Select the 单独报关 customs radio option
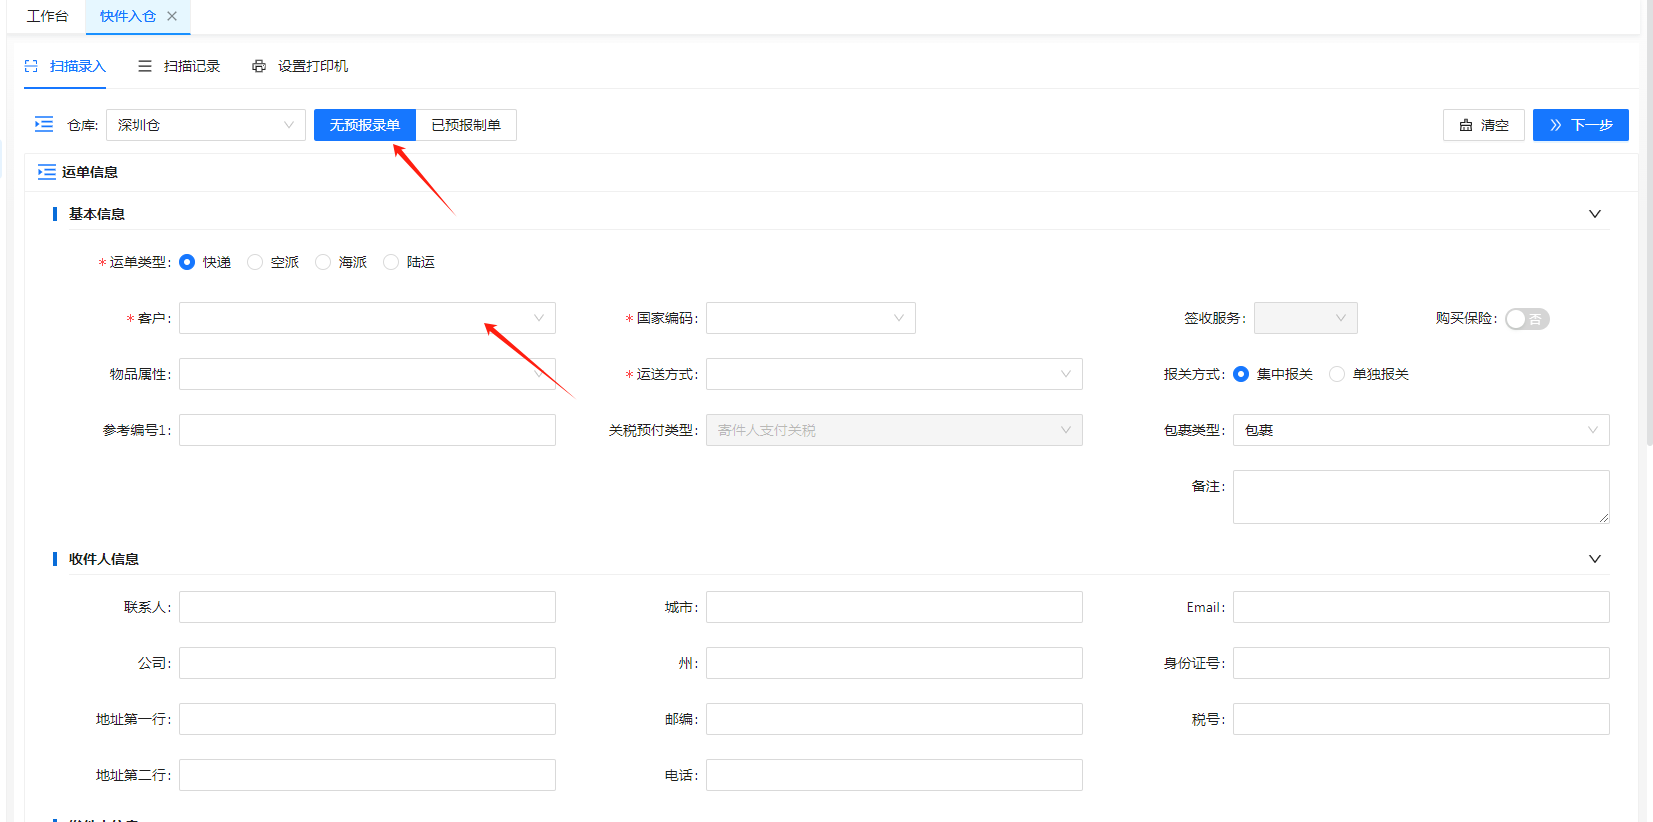 [1337, 374]
